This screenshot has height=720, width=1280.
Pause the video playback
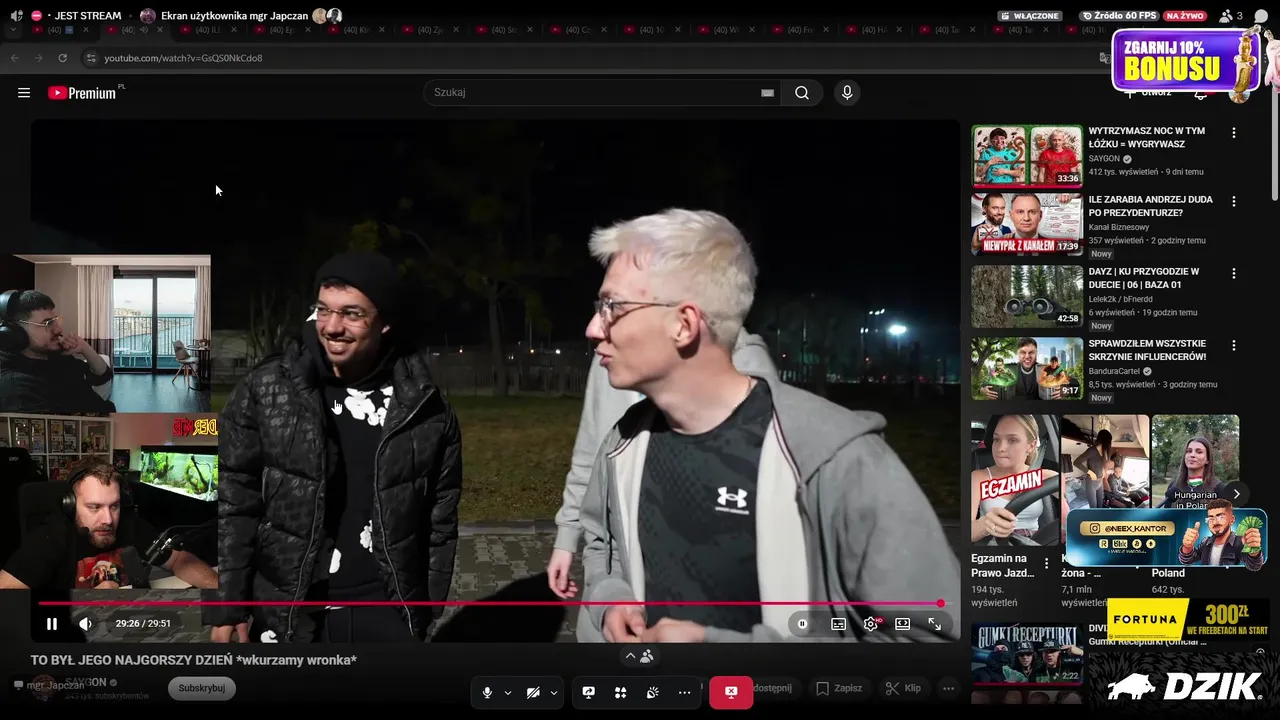pos(52,624)
